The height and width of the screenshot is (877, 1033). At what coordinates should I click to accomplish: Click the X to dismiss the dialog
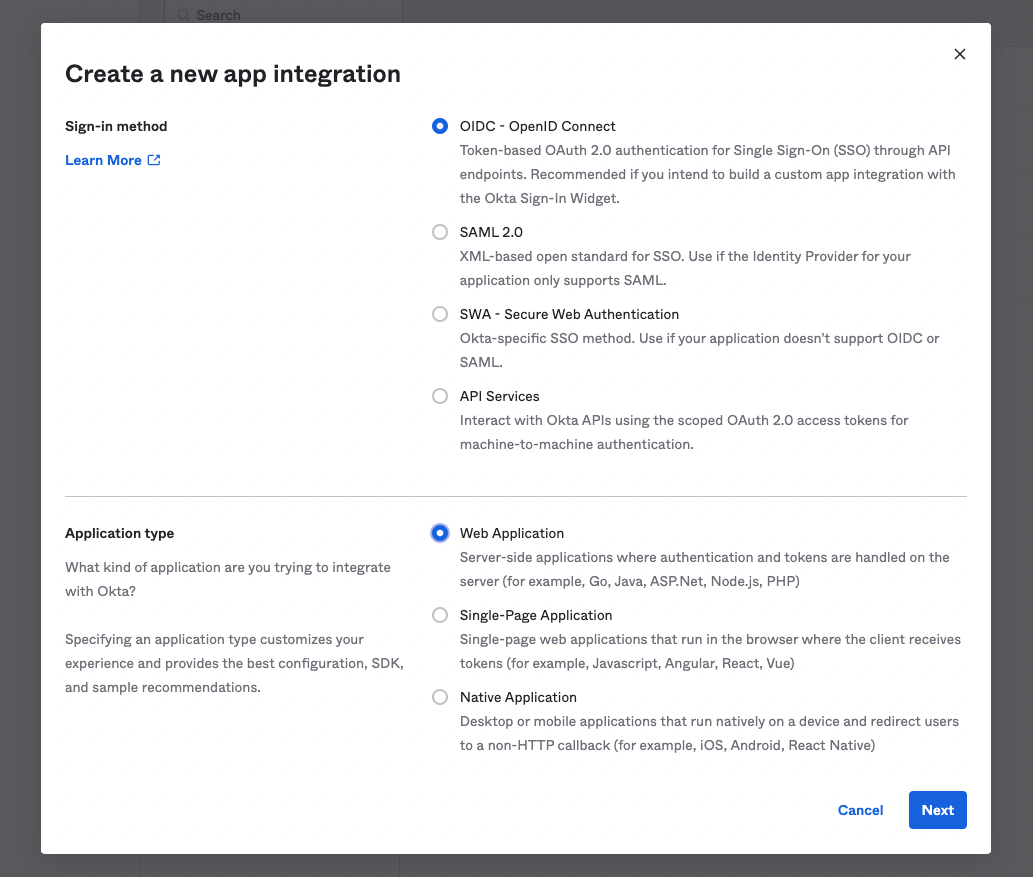coord(959,54)
